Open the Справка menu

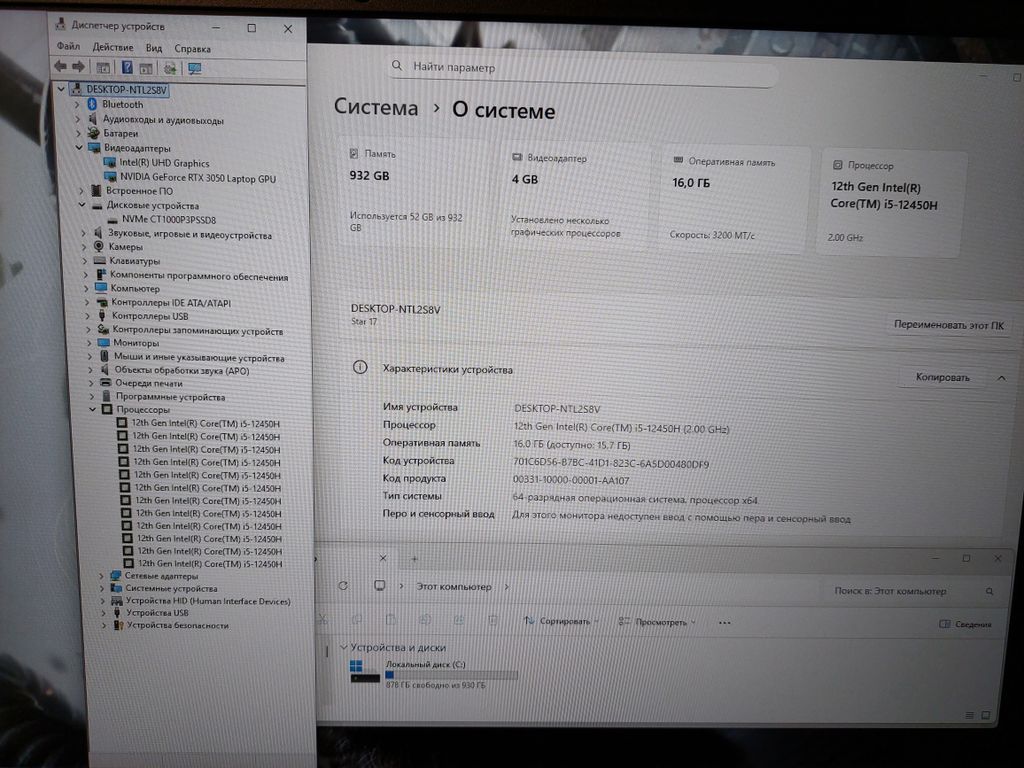click(x=192, y=48)
